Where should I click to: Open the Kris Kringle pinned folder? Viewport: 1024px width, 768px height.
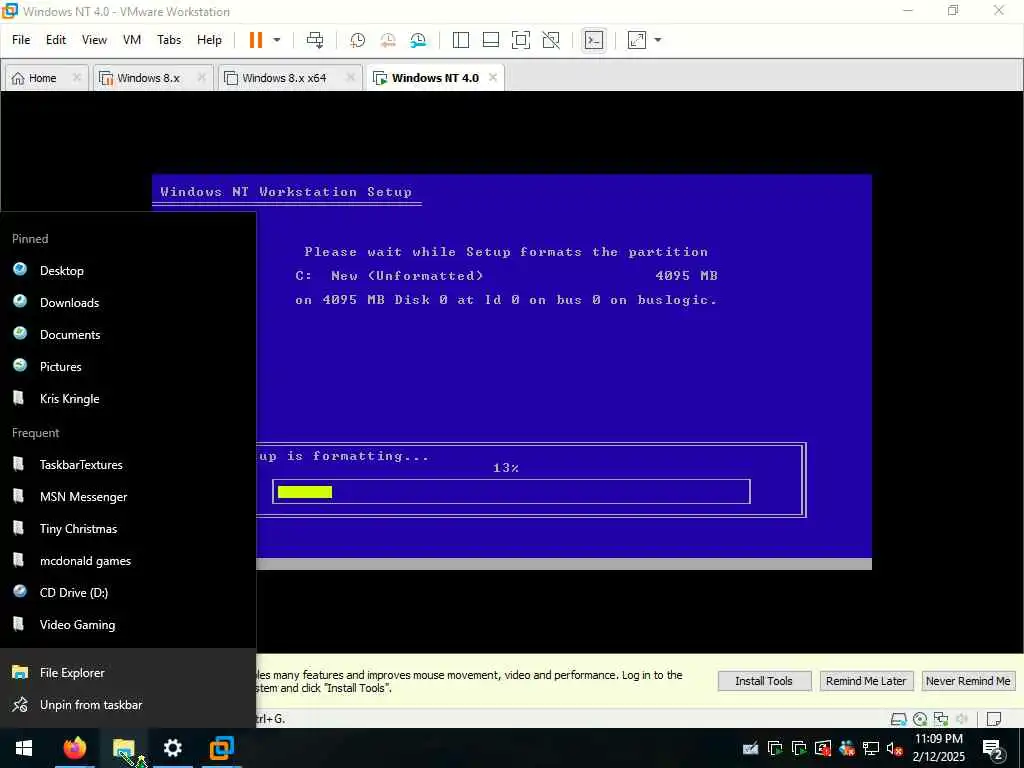(x=128, y=398)
